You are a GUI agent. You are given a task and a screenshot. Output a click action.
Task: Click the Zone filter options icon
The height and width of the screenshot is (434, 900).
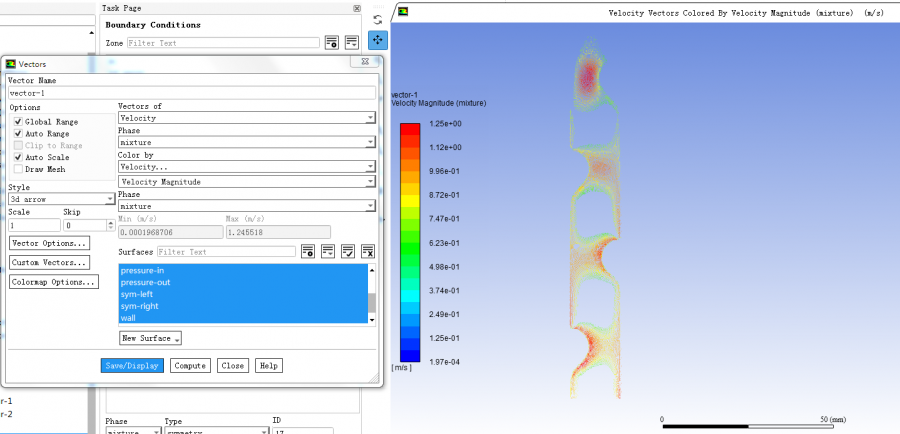332,42
